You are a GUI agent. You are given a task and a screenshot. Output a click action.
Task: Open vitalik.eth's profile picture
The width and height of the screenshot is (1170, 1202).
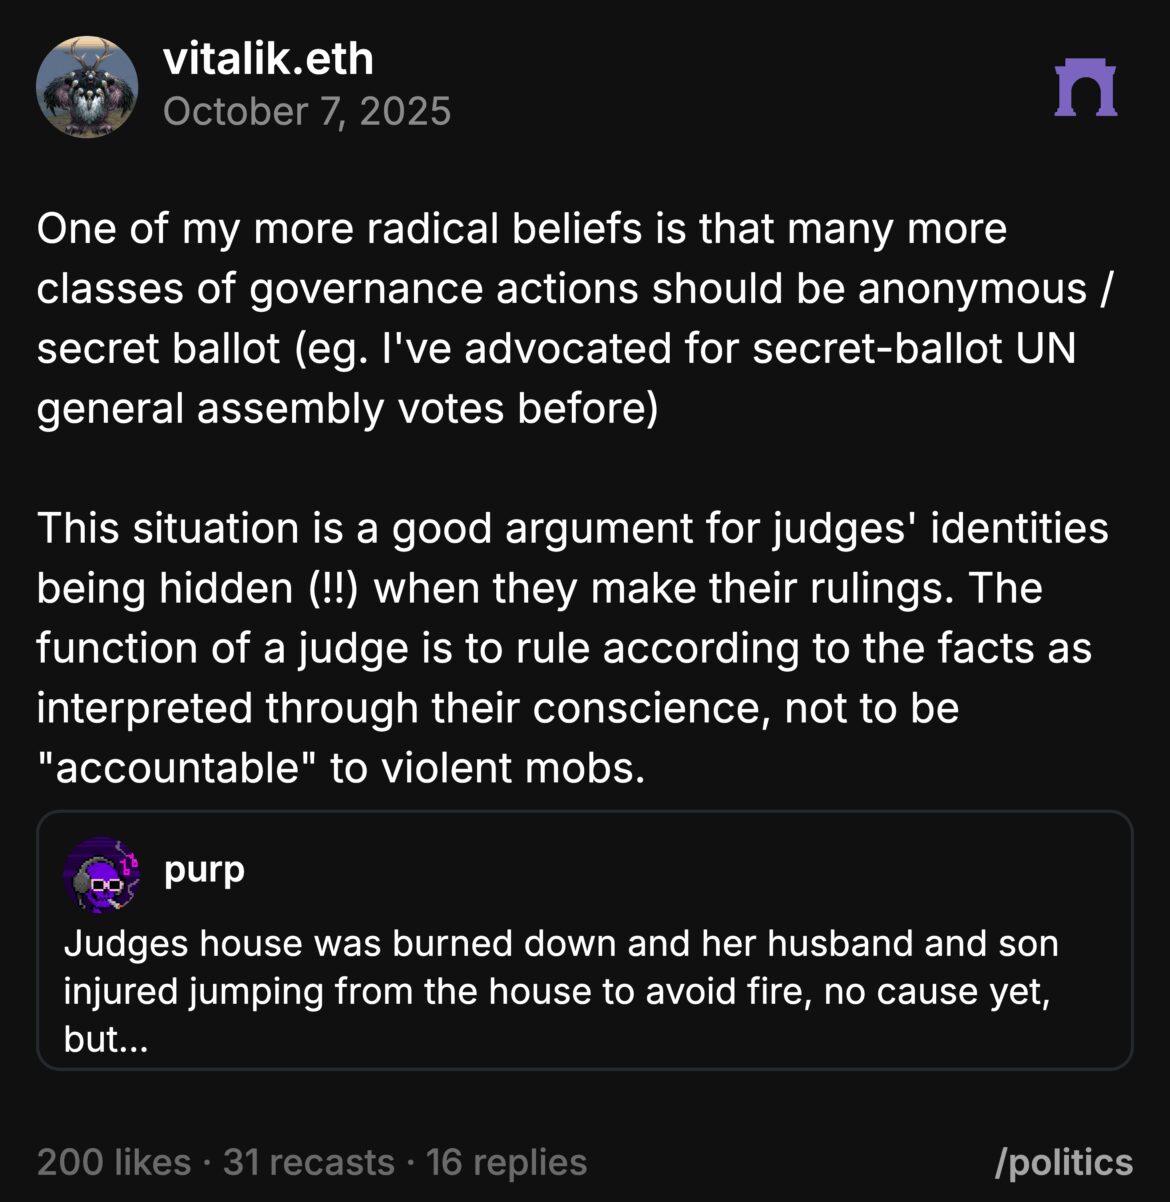tap(87, 87)
